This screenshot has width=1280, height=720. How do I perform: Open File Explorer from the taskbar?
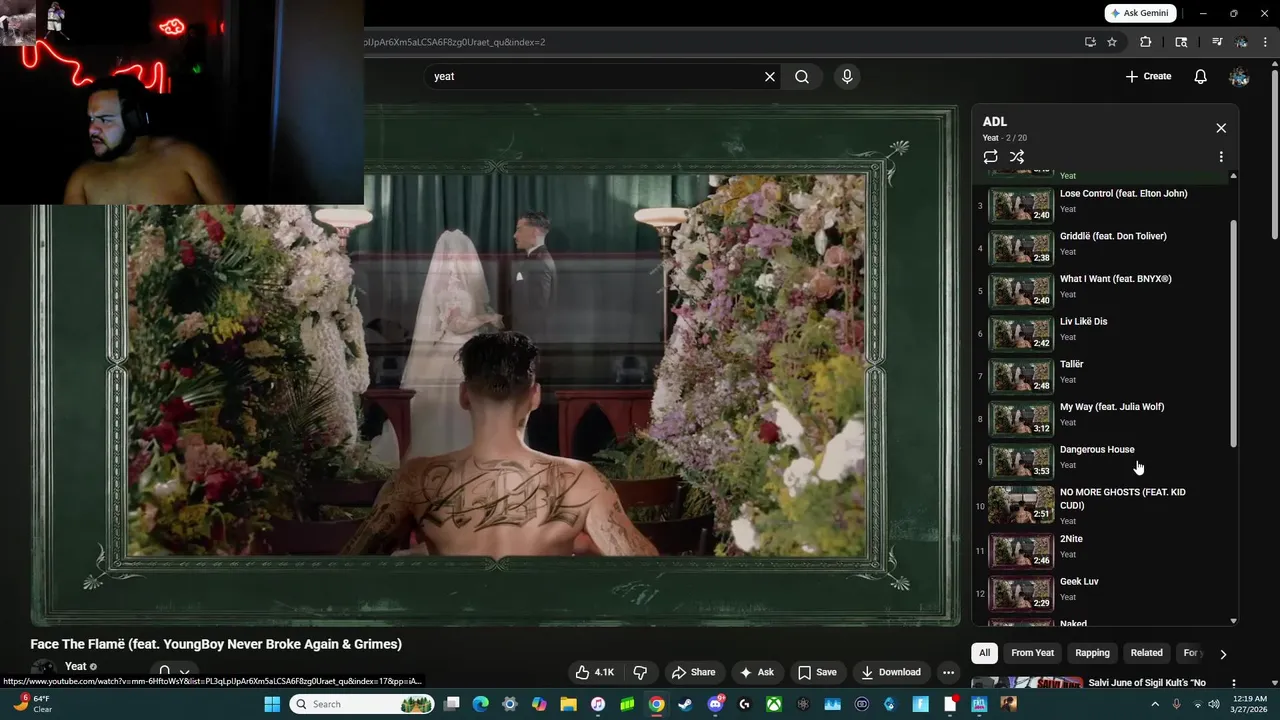568,704
